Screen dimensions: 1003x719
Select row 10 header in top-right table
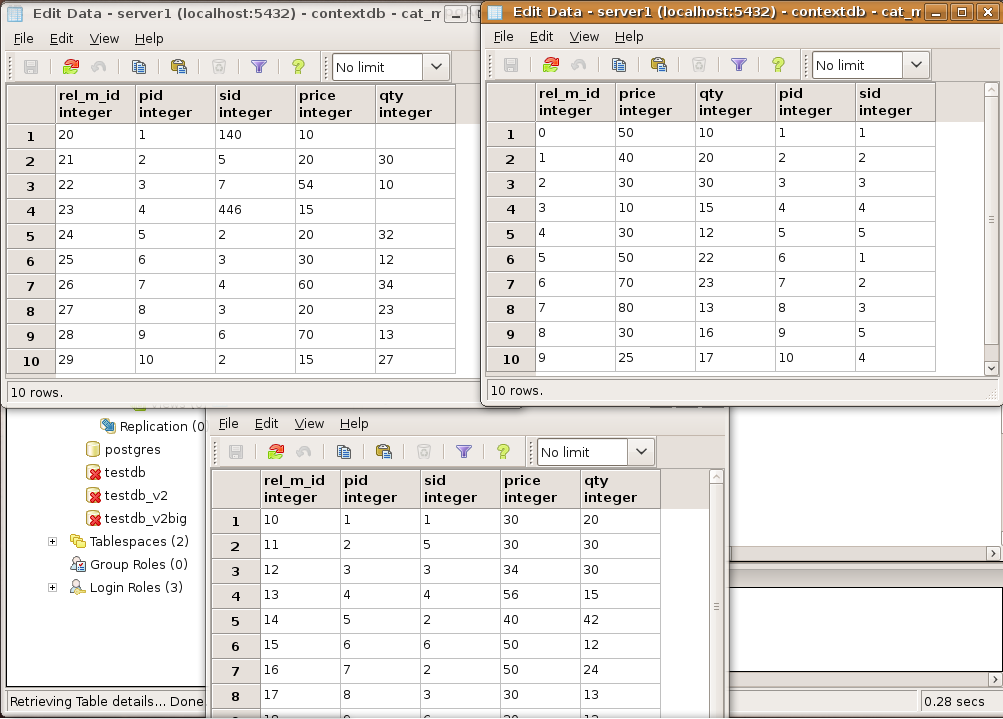coord(511,359)
